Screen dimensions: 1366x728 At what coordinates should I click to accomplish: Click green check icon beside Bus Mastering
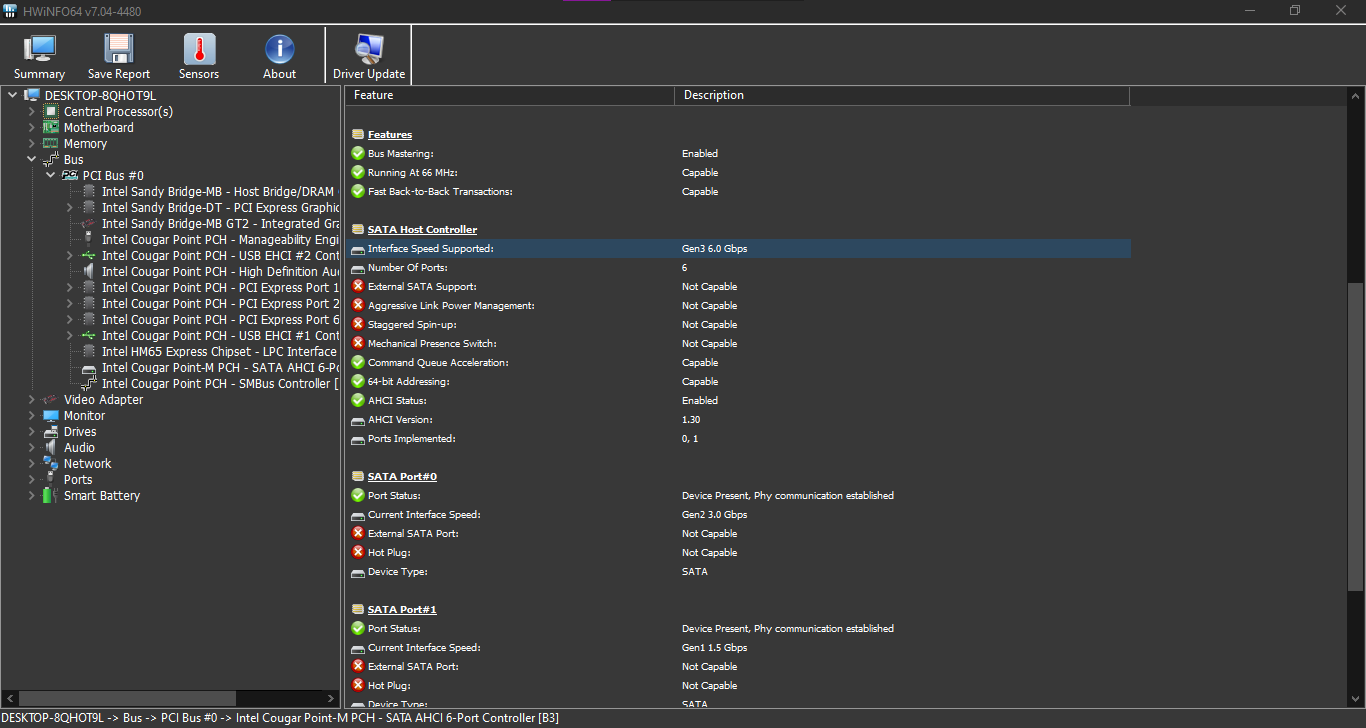click(358, 153)
